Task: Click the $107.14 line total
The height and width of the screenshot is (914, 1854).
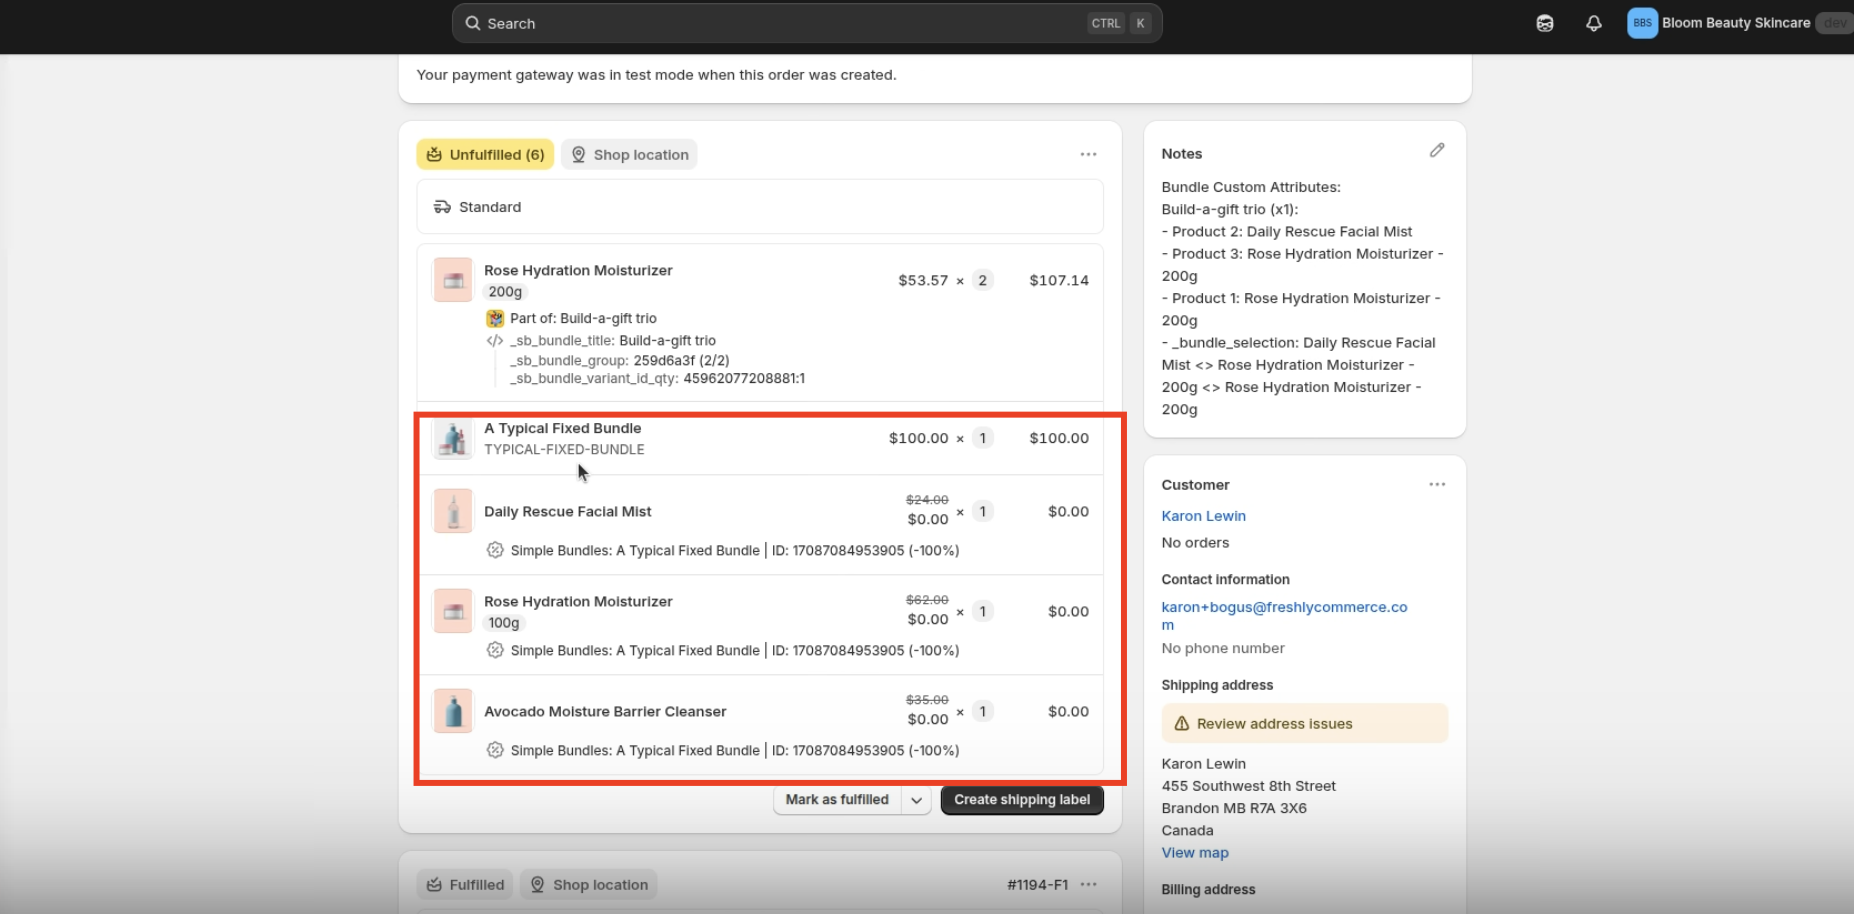Action: [1059, 280]
